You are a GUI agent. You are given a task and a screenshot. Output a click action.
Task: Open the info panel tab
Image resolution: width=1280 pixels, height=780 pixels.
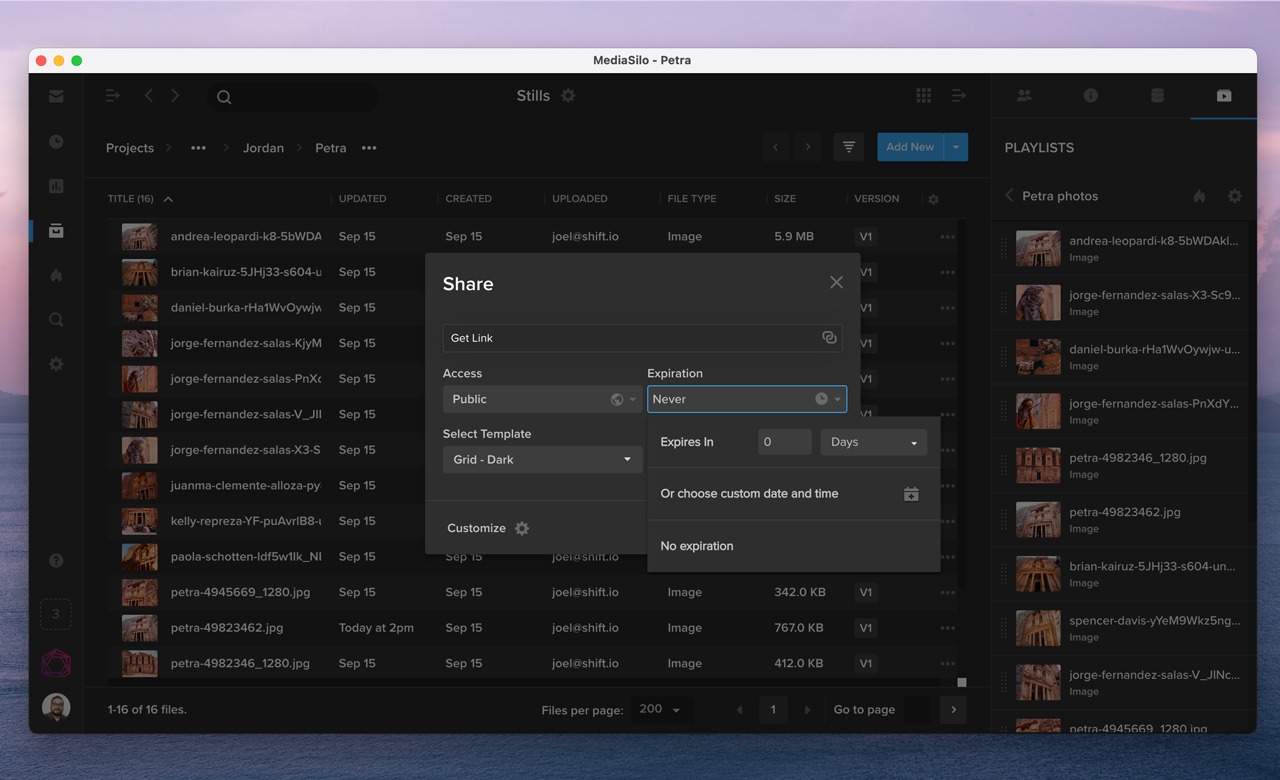tap(1090, 96)
